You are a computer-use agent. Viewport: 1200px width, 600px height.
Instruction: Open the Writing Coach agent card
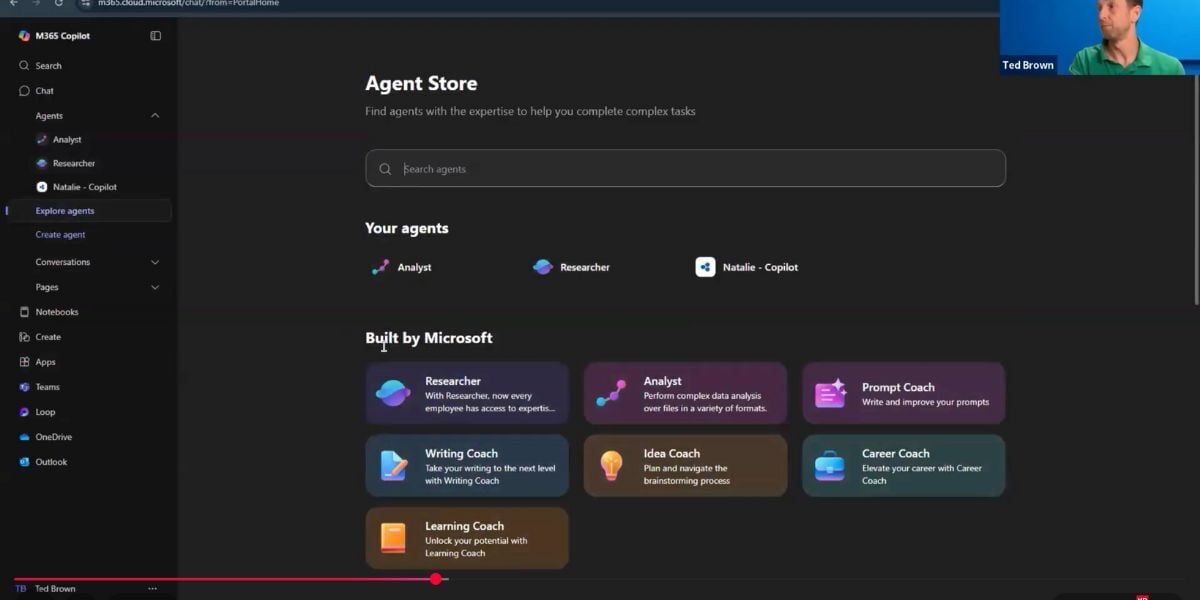467,466
